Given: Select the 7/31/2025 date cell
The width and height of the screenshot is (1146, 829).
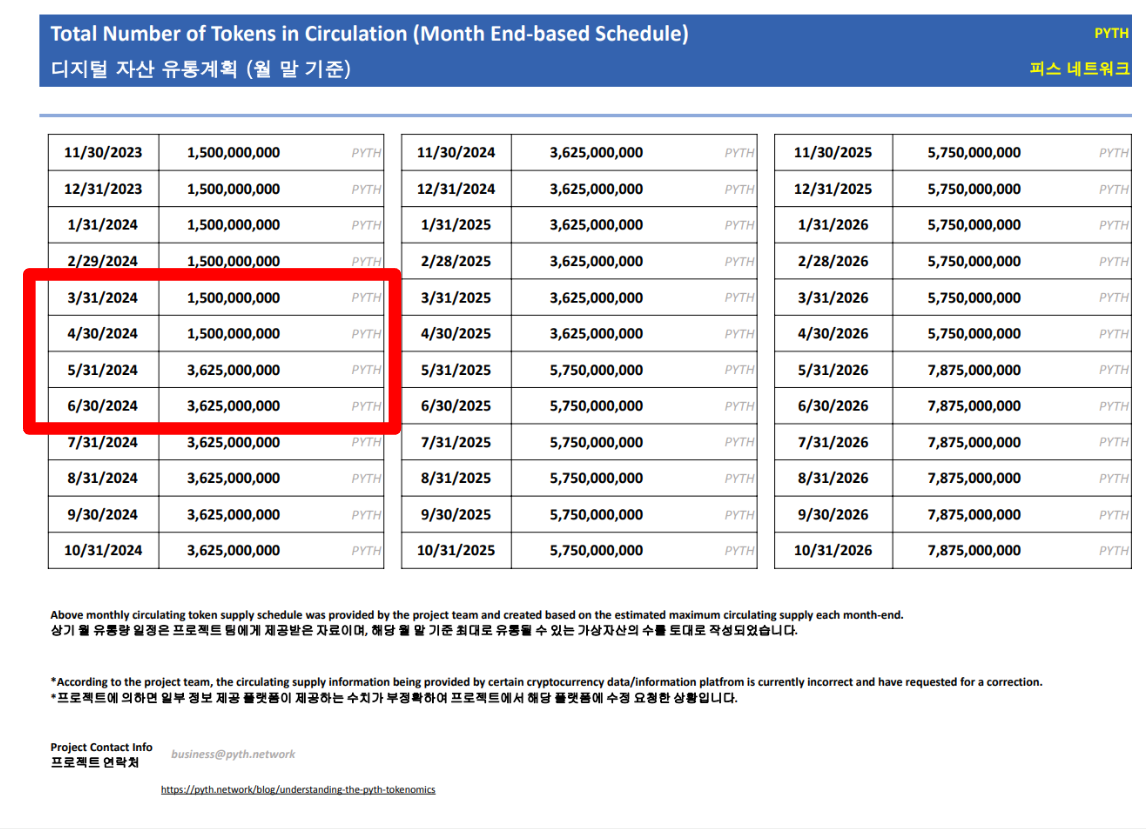Looking at the screenshot, I should point(456,442).
